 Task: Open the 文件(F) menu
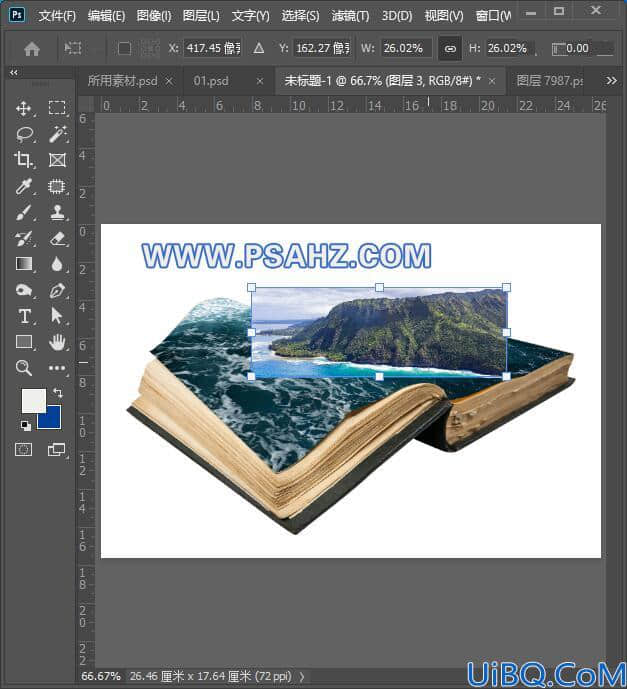57,16
